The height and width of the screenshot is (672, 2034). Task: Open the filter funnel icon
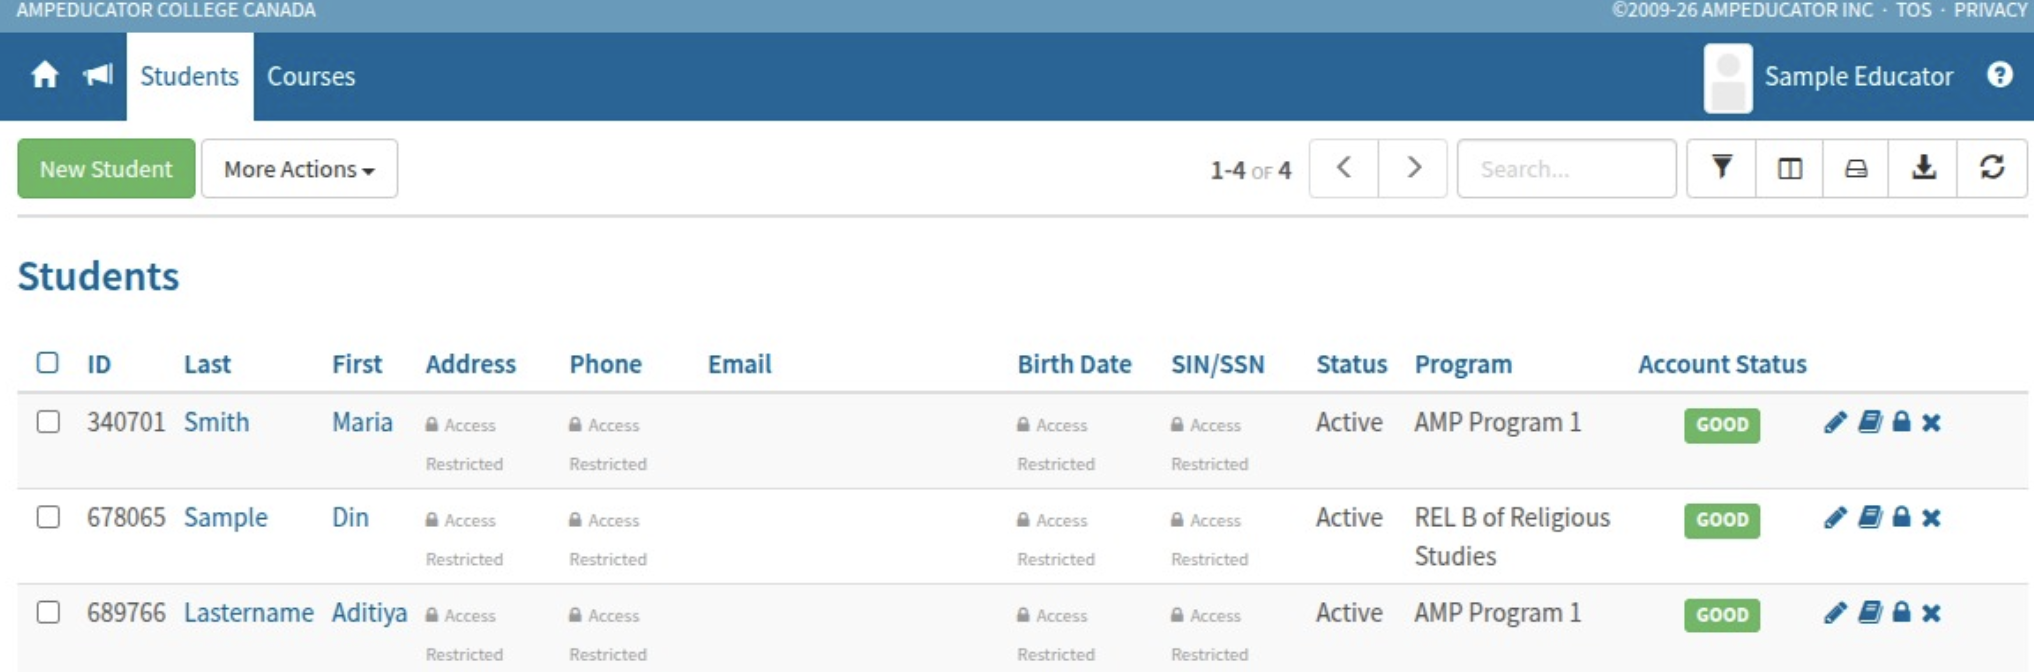coord(1721,168)
